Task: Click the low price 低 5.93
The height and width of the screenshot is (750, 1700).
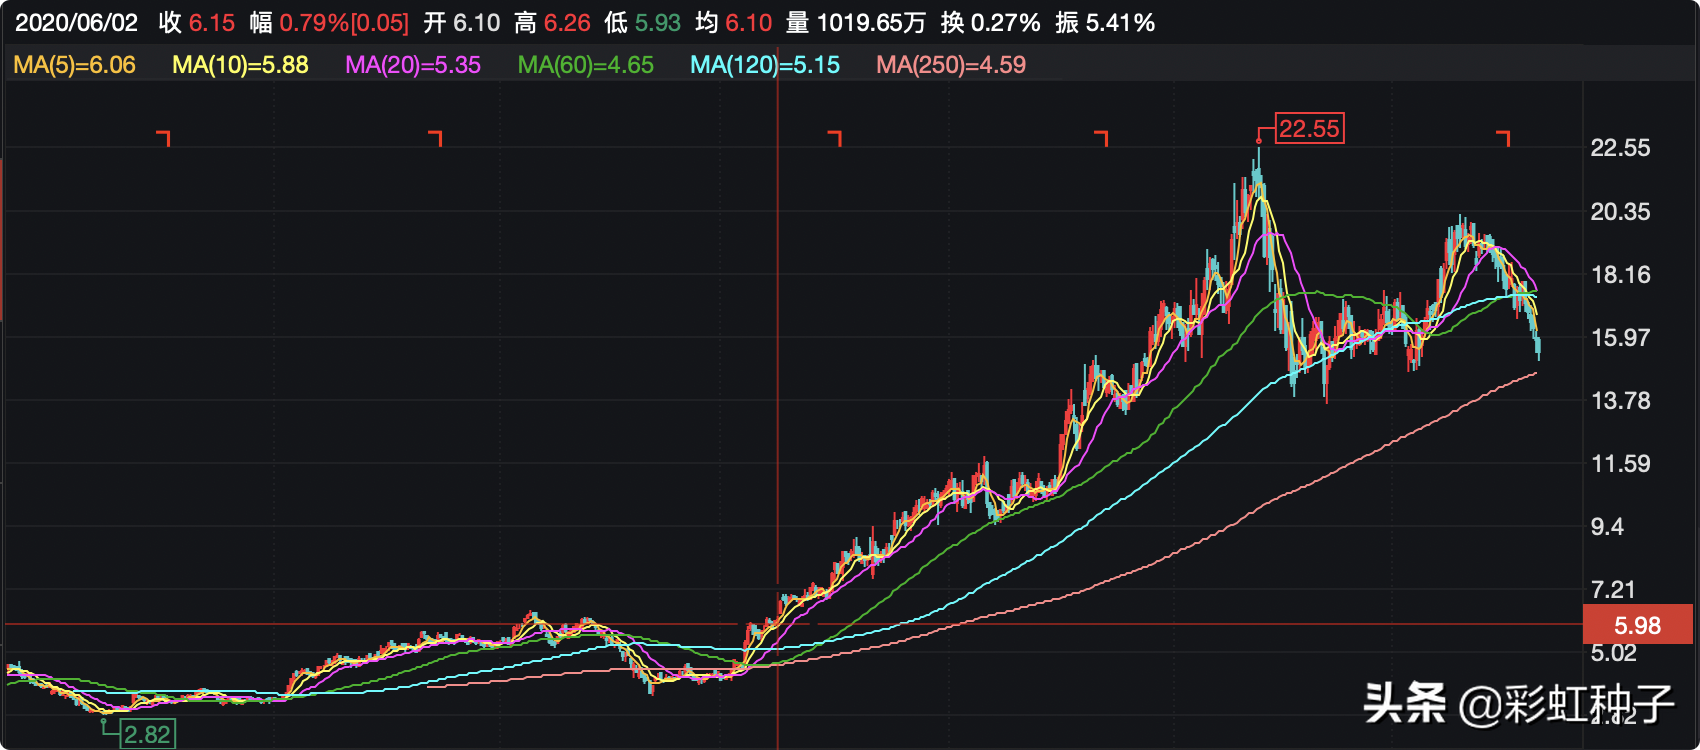Action: (643, 23)
